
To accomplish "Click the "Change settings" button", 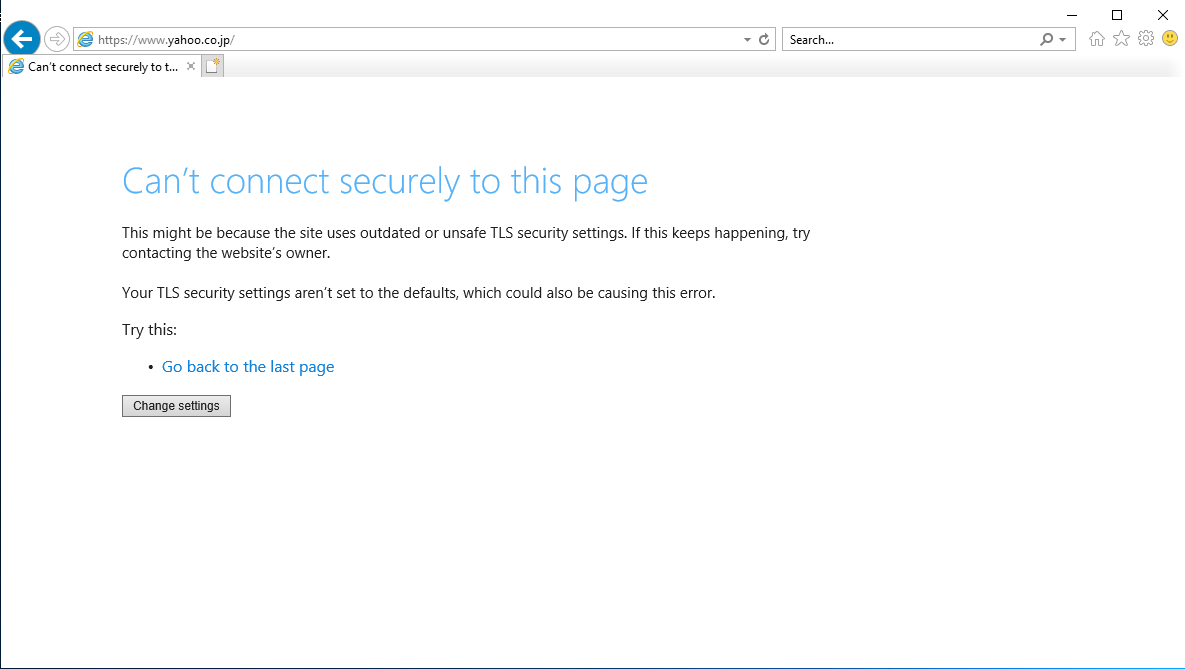I will (x=176, y=406).
